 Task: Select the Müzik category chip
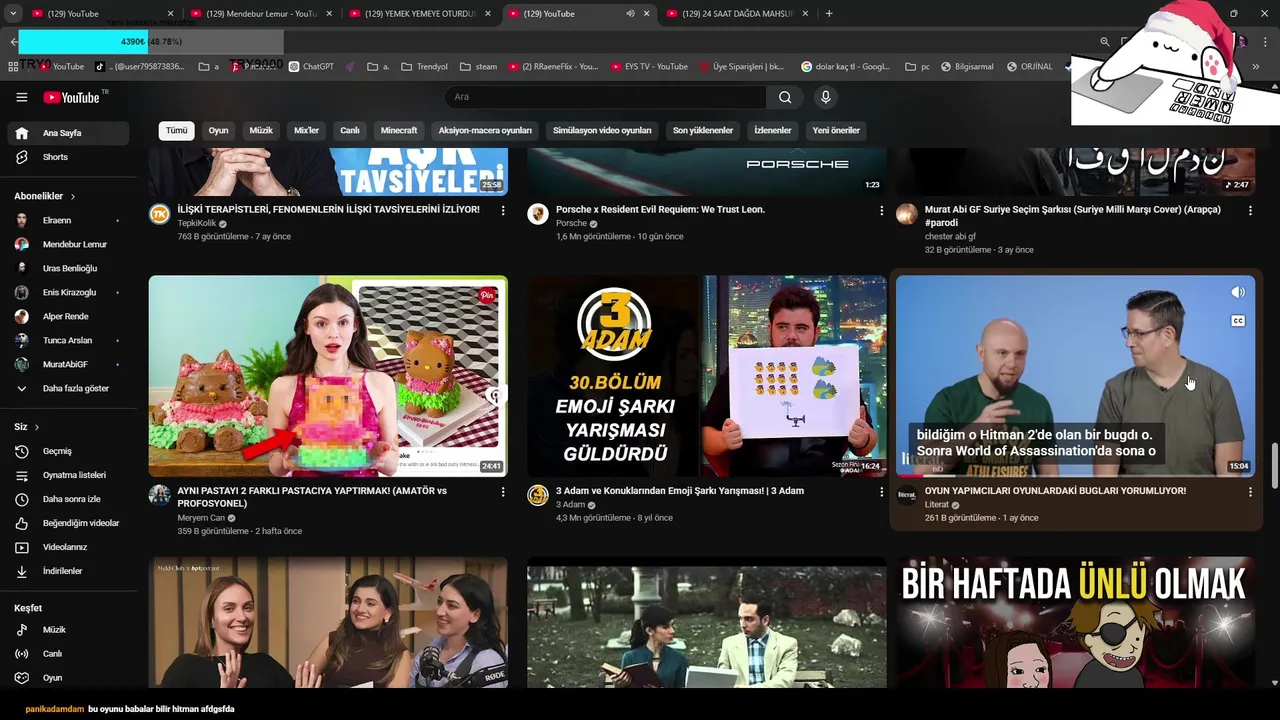[261, 130]
